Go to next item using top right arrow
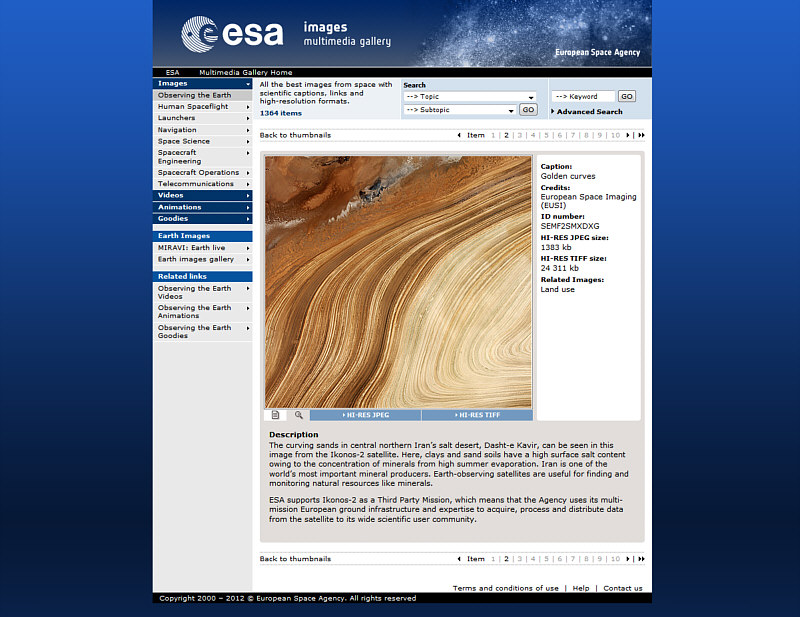 (x=630, y=135)
